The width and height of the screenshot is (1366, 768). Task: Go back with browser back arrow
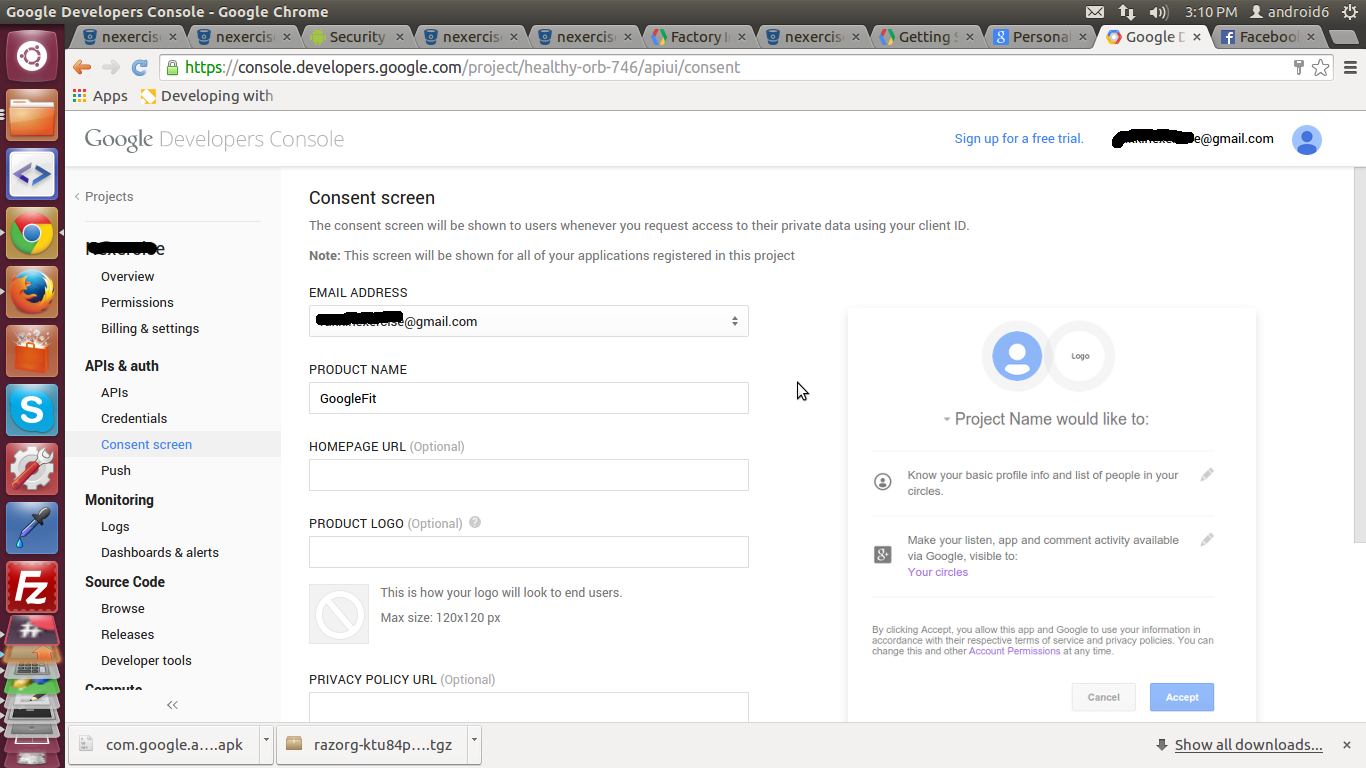pos(82,68)
